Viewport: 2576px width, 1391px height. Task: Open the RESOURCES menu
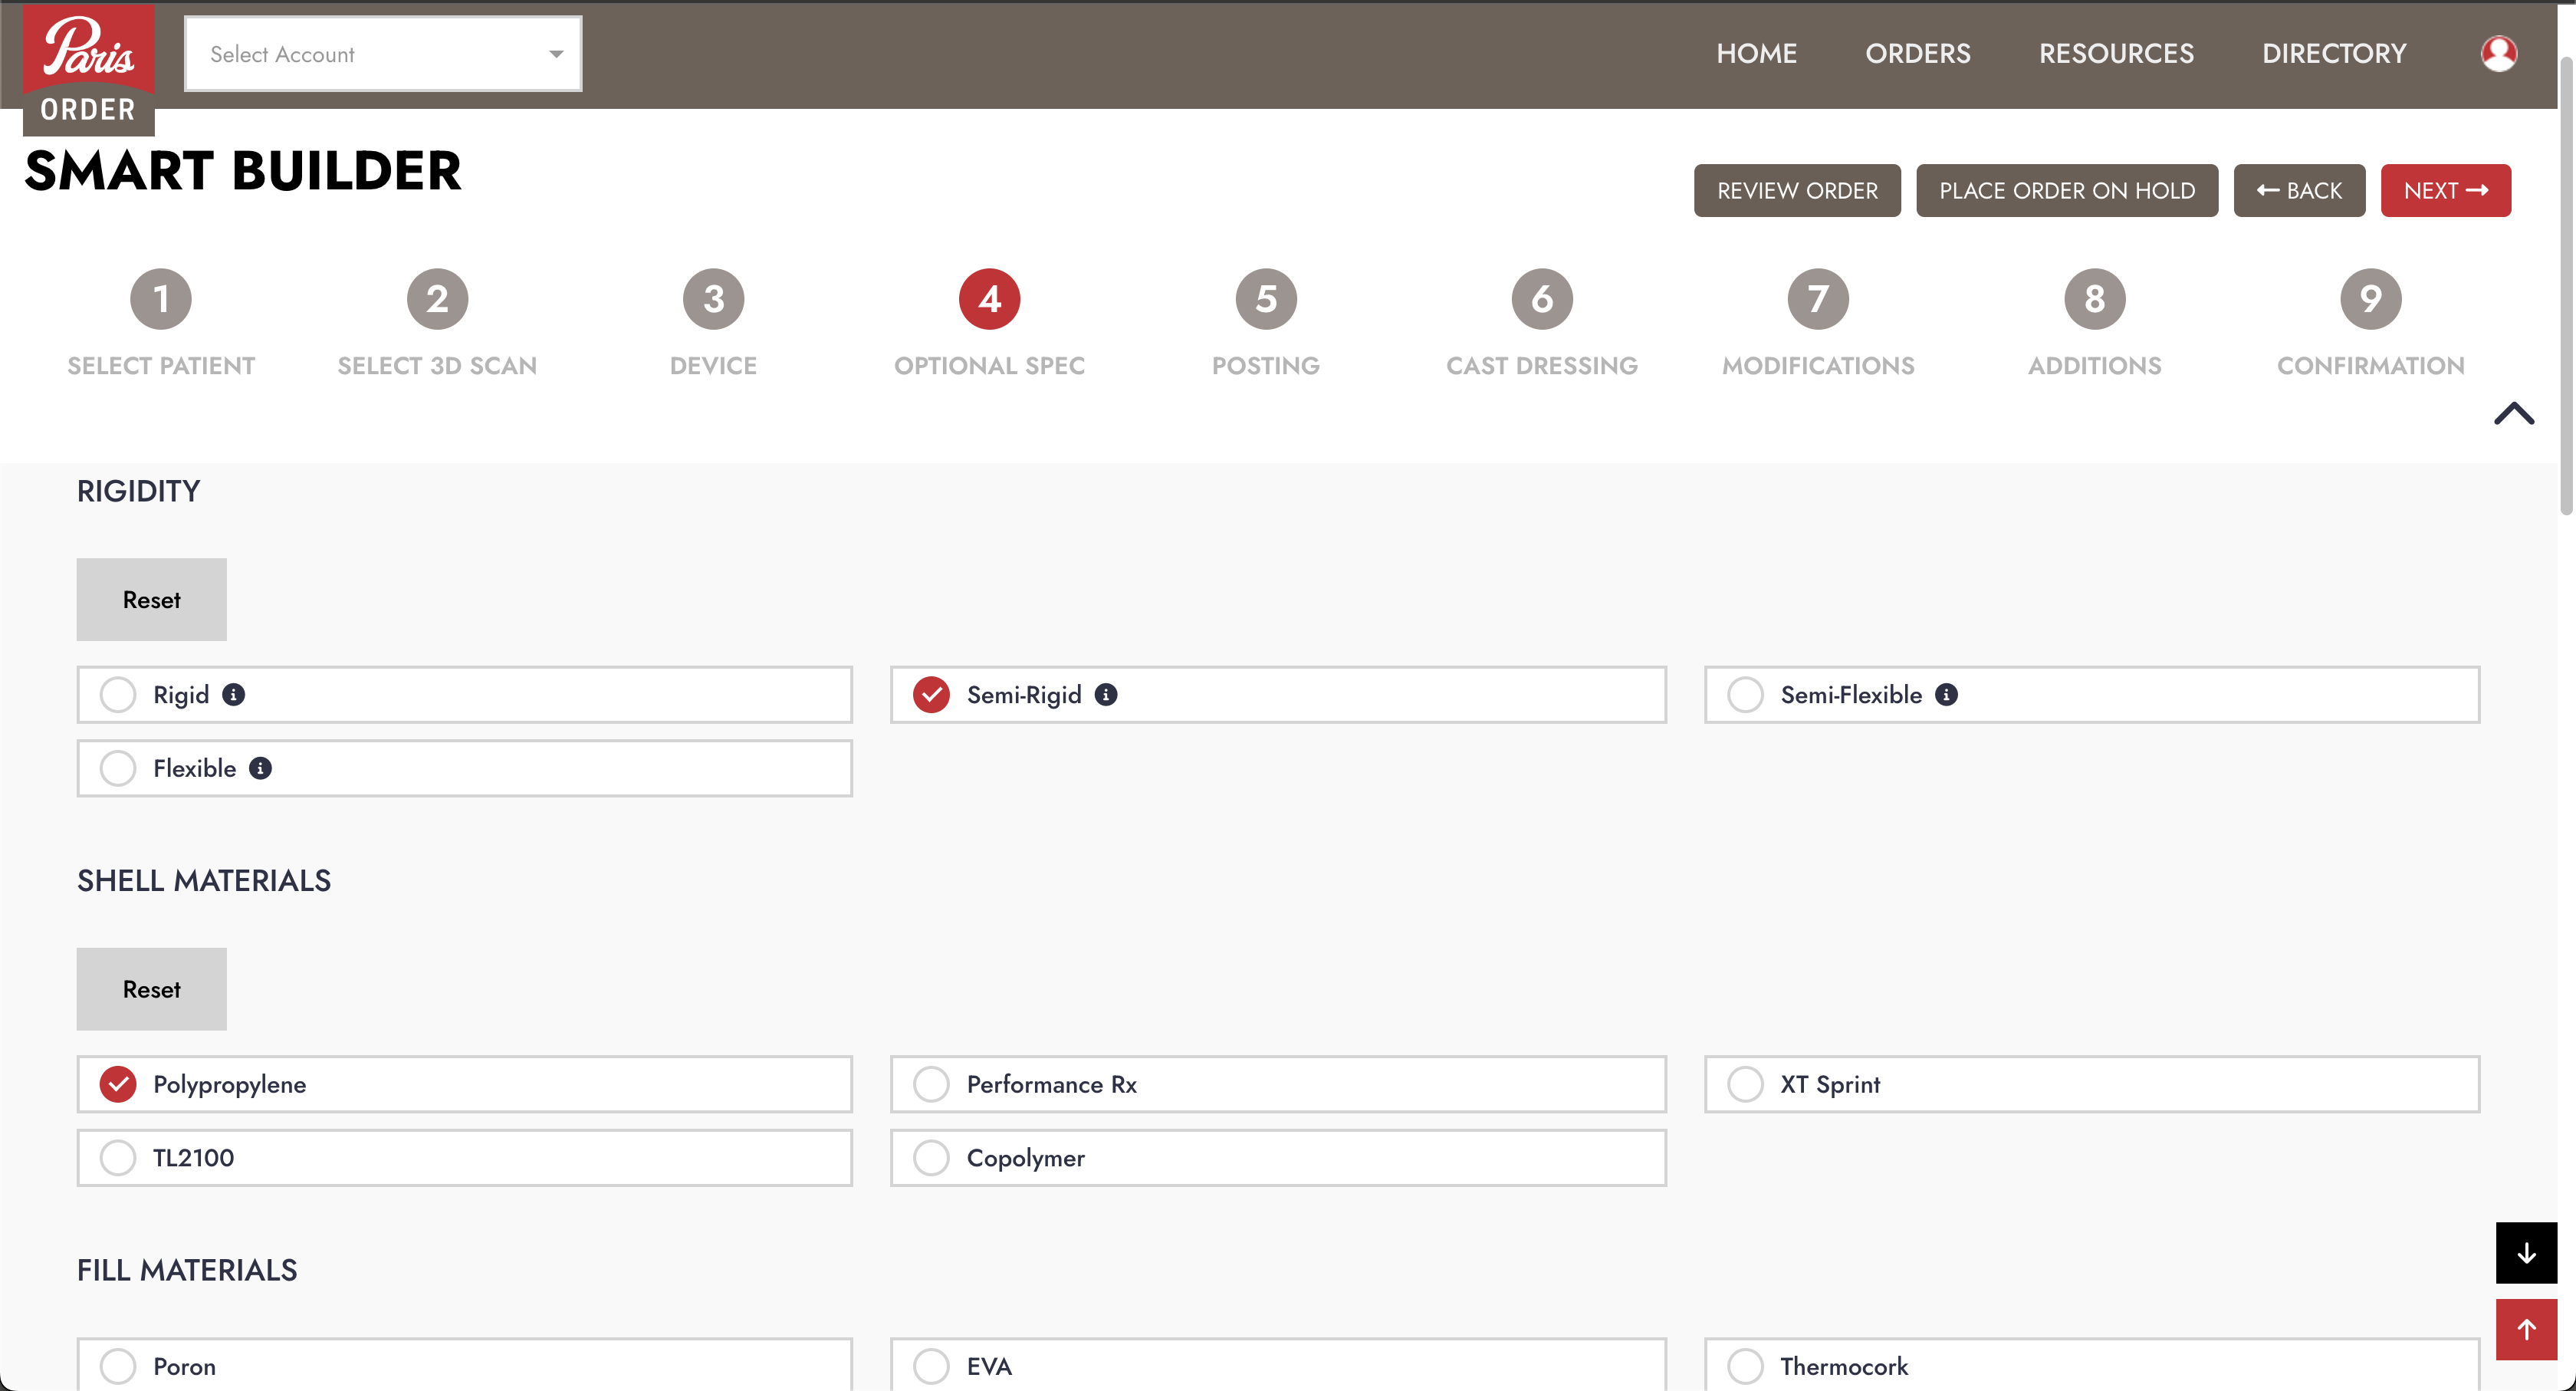pos(2116,53)
